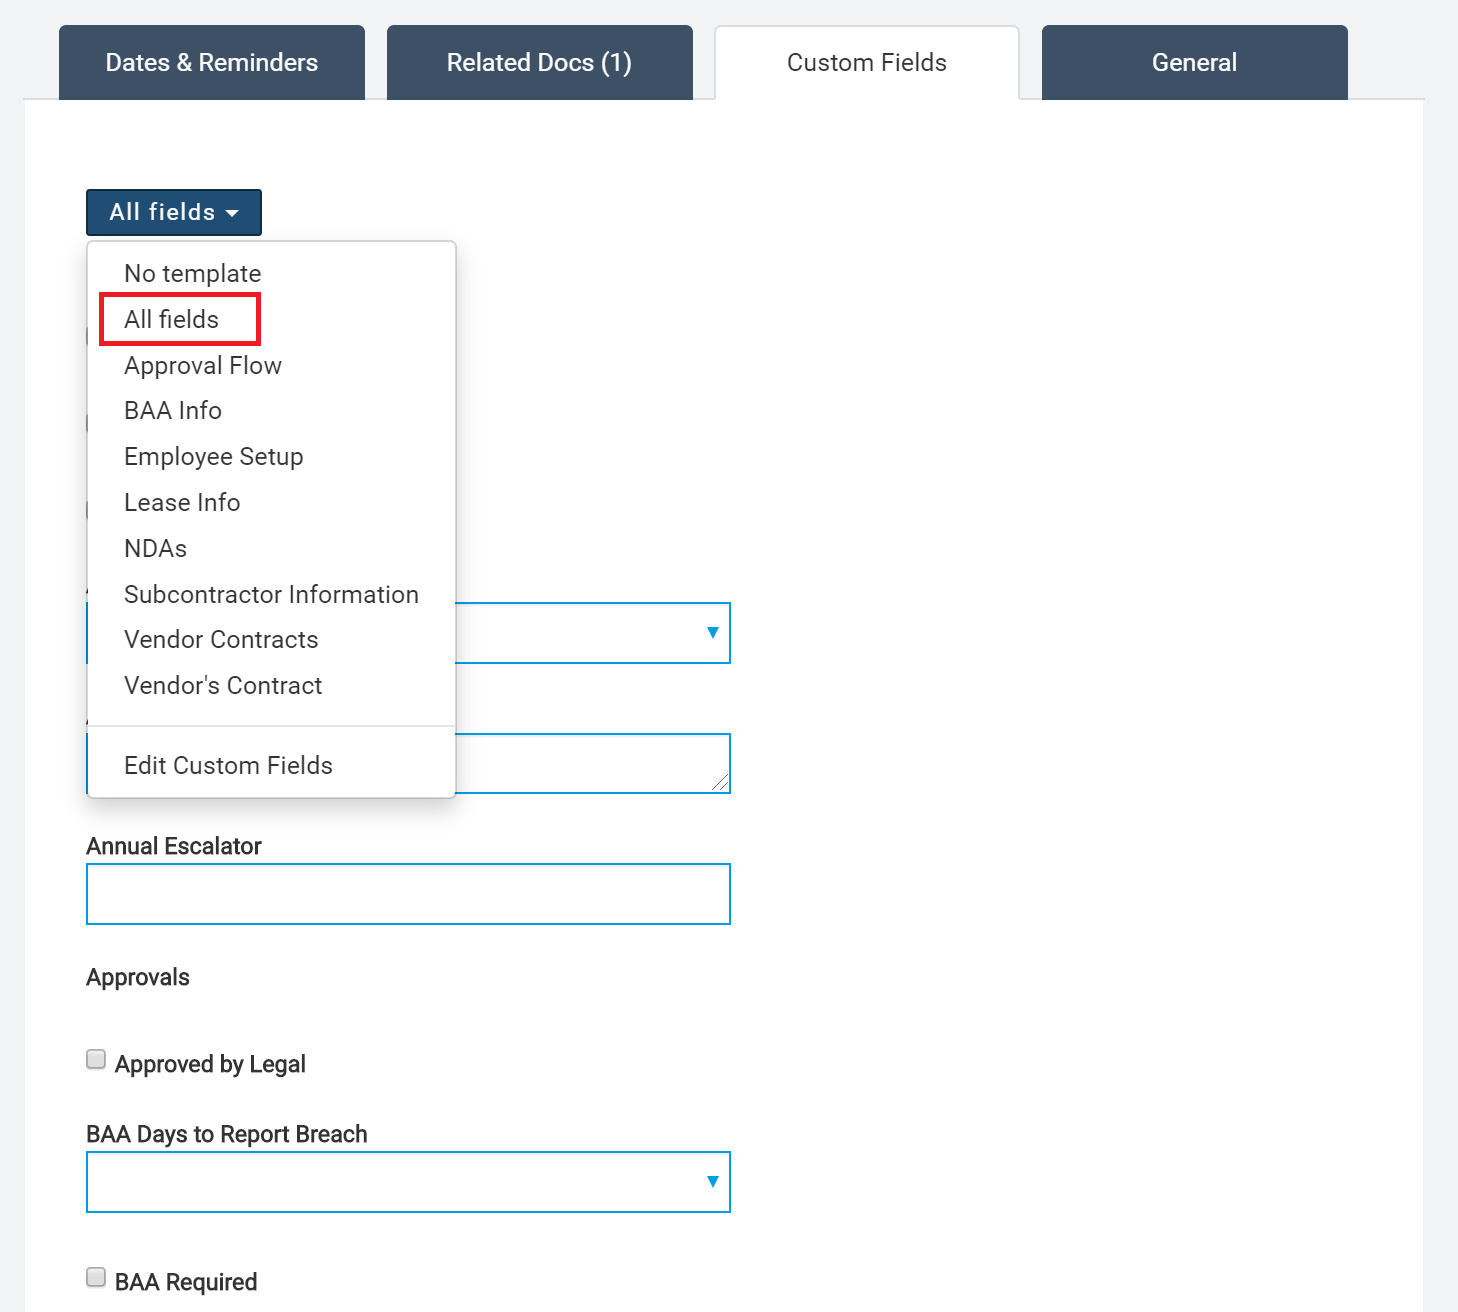The height and width of the screenshot is (1312, 1458).
Task: Tick the Approved by Legal checkbox
Action: [96, 1060]
